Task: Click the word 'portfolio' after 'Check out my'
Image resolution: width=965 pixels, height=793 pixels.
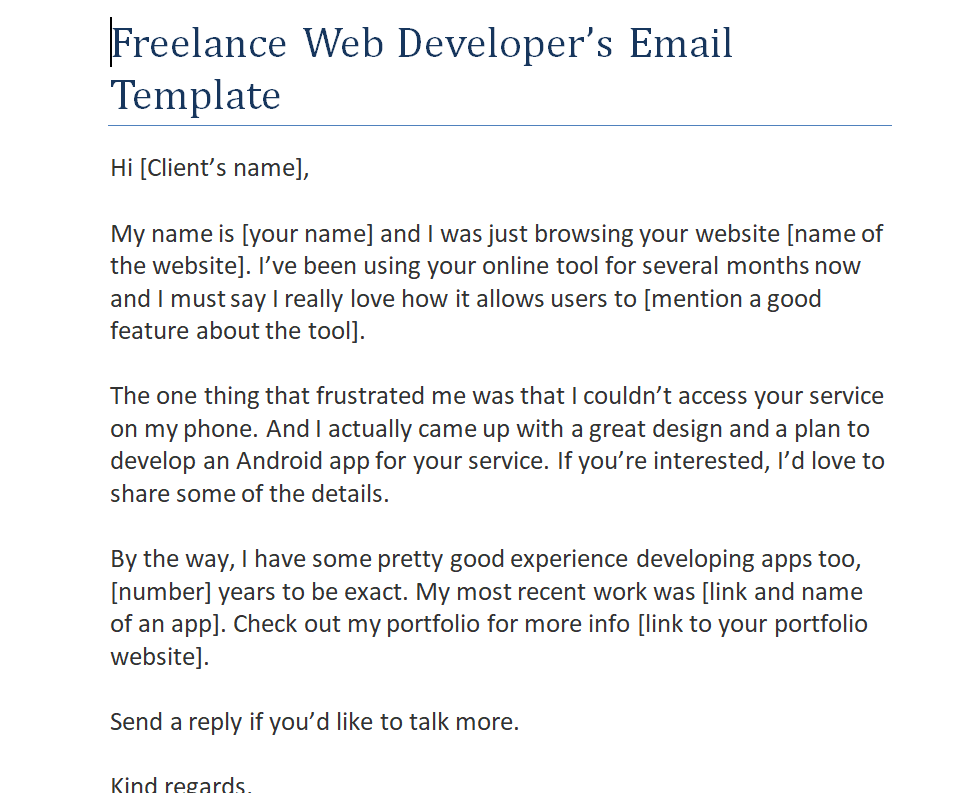Action: coord(433,624)
